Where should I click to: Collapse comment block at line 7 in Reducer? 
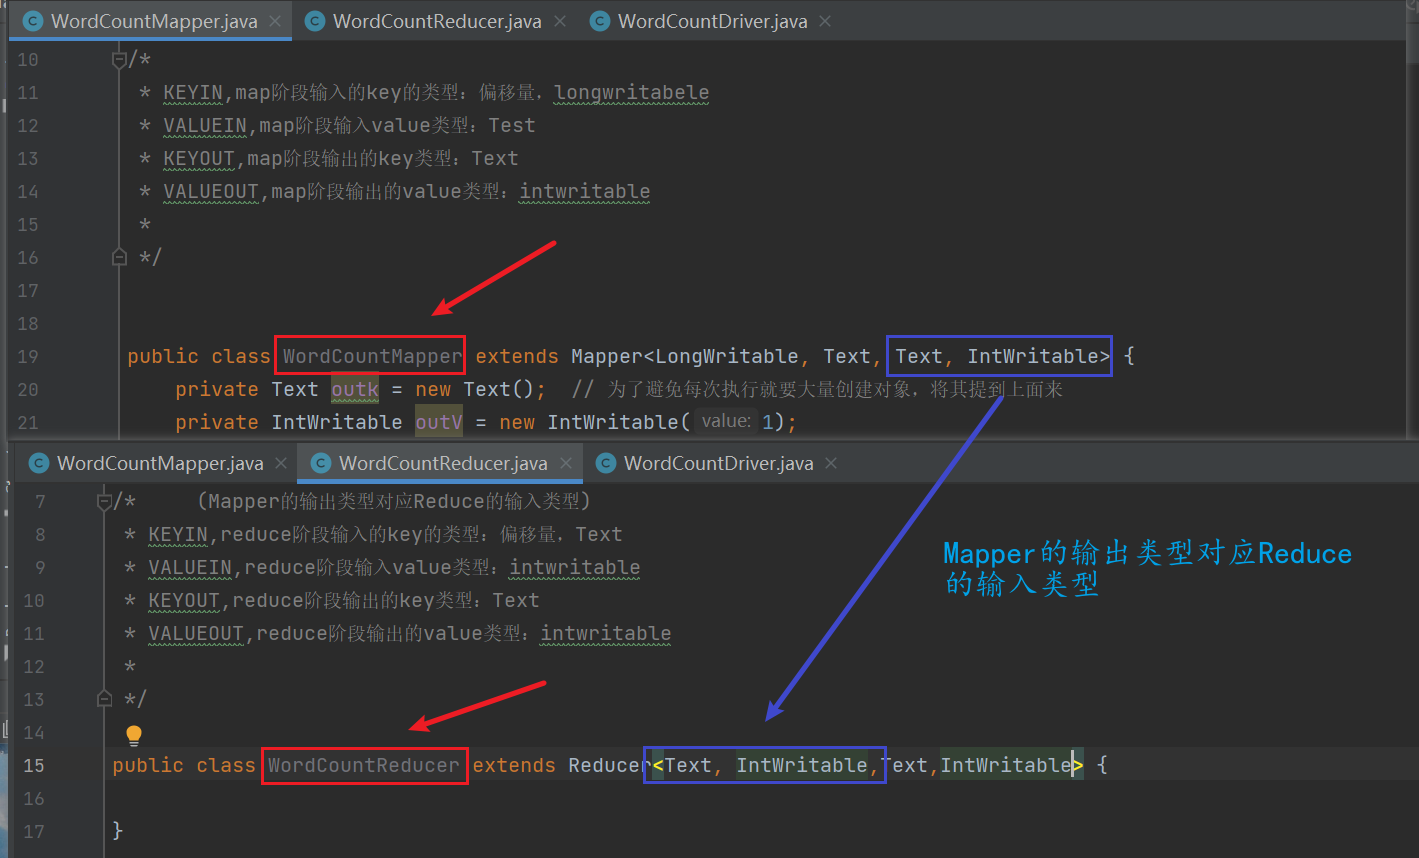click(104, 501)
